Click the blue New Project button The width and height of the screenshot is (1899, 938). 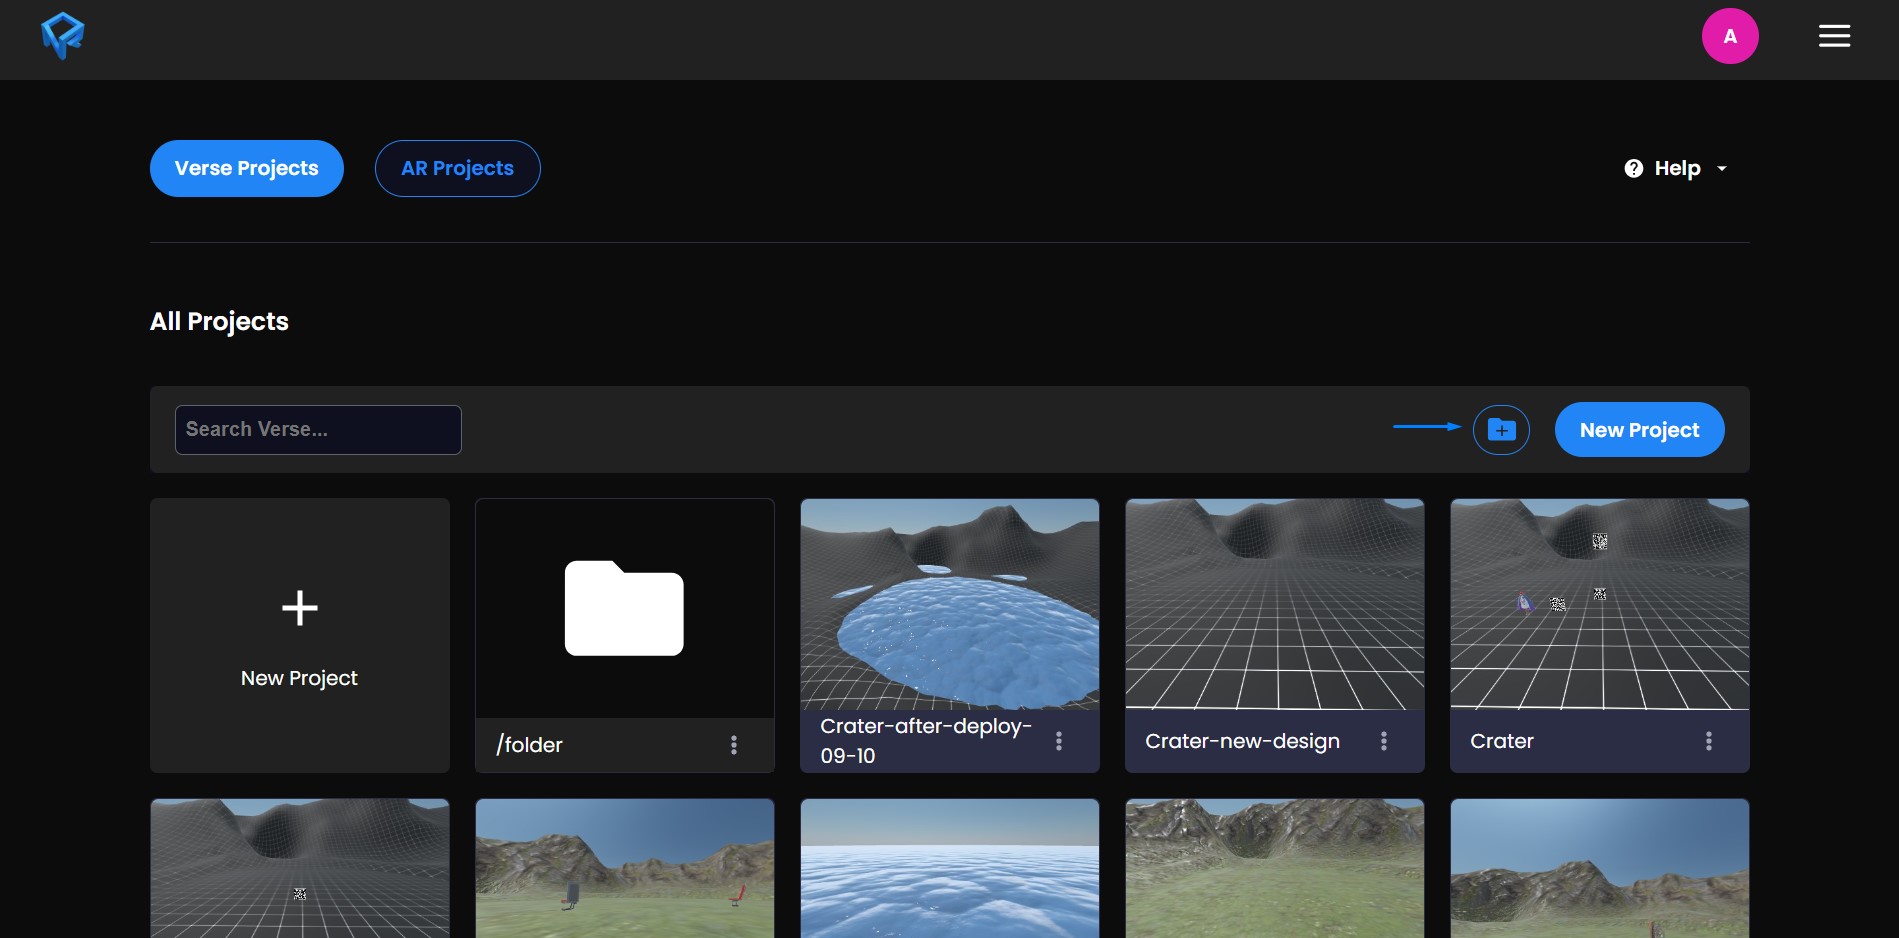tap(1640, 430)
